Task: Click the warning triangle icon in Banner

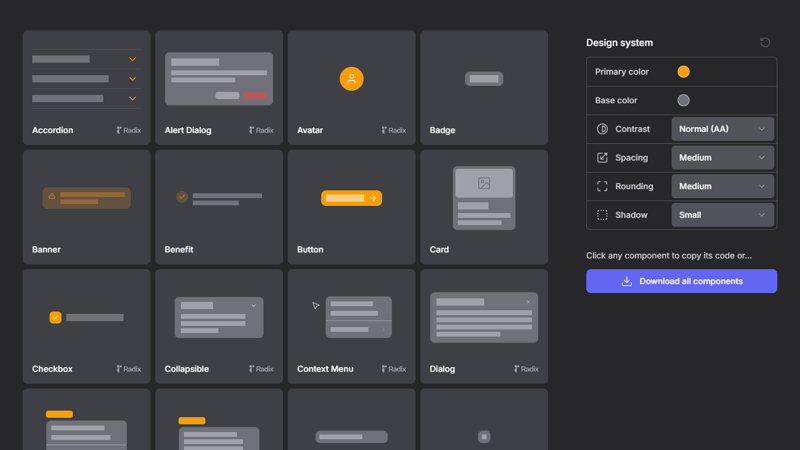Action: pos(52,197)
